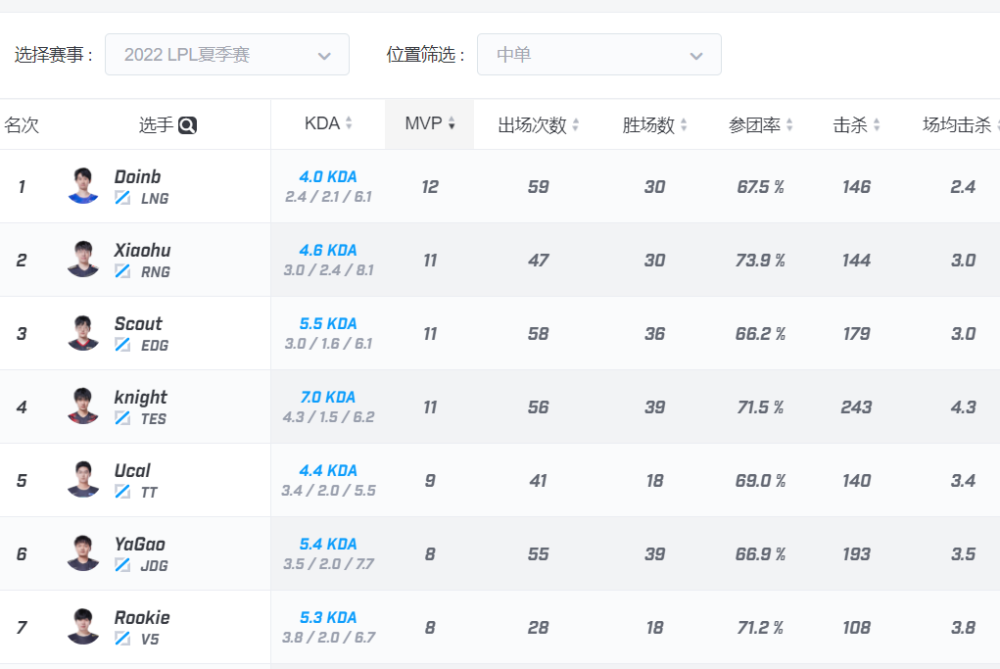Screen dimensions: 1000x669
Task: Click the RNG team icon
Action: pyautogui.click(x=122, y=272)
